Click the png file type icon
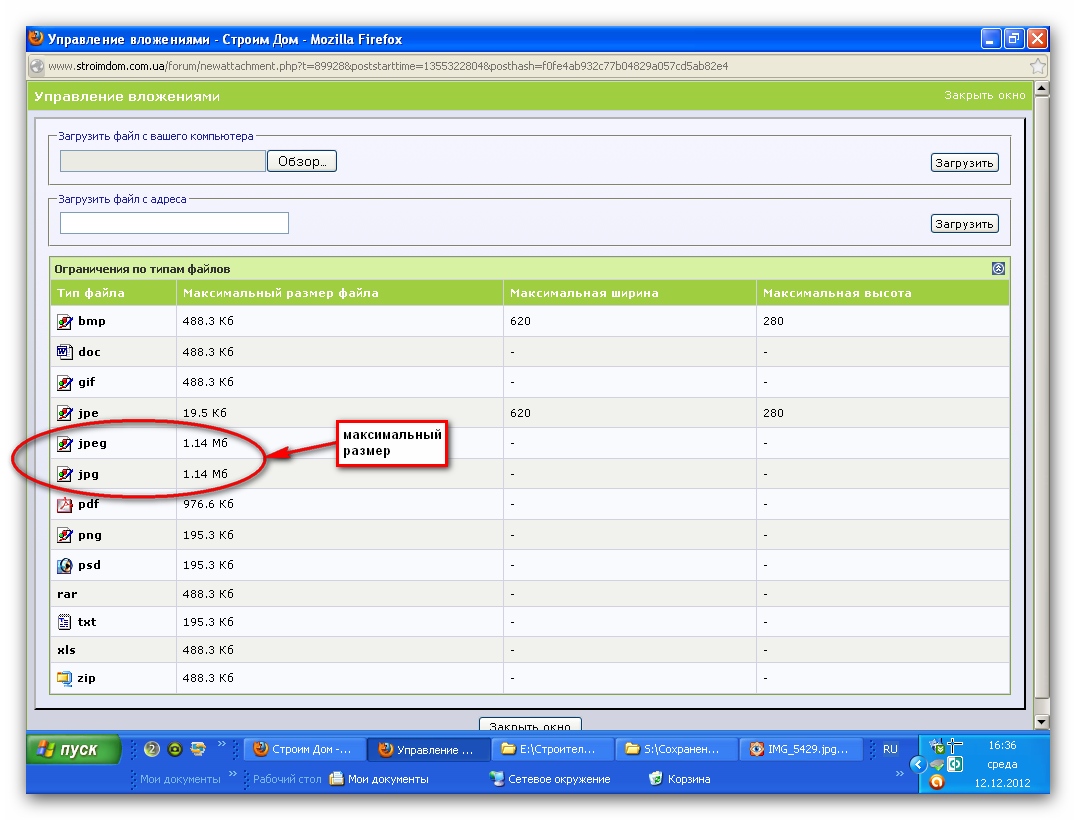Image resolution: width=1076 pixels, height=820 pixels. (65, 535)
